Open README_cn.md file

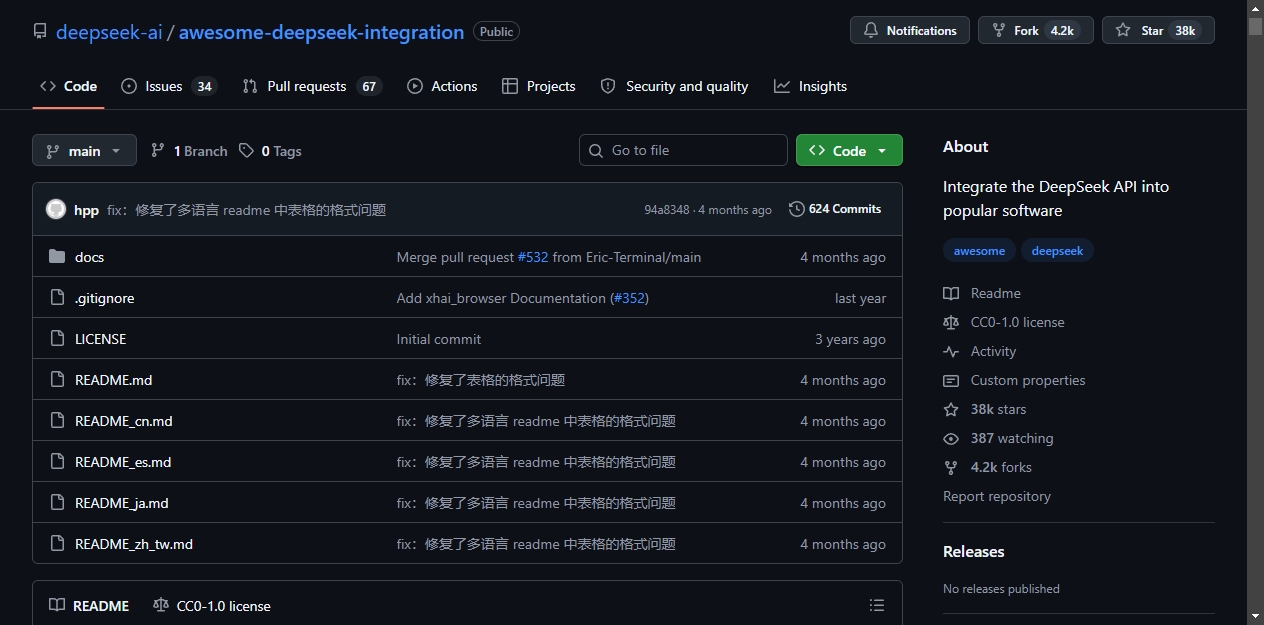click(123, 421)
